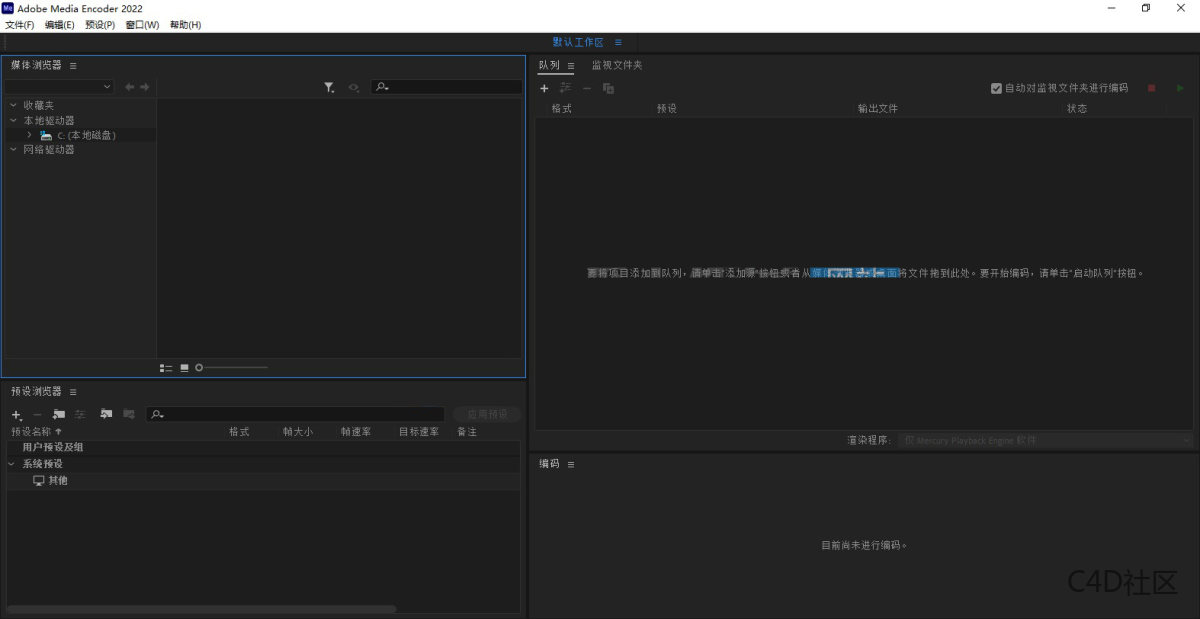This screenshot has width=1200, height=619.
Task: Click the 预设 column header in queue
Action: click(x=667, y=108)
